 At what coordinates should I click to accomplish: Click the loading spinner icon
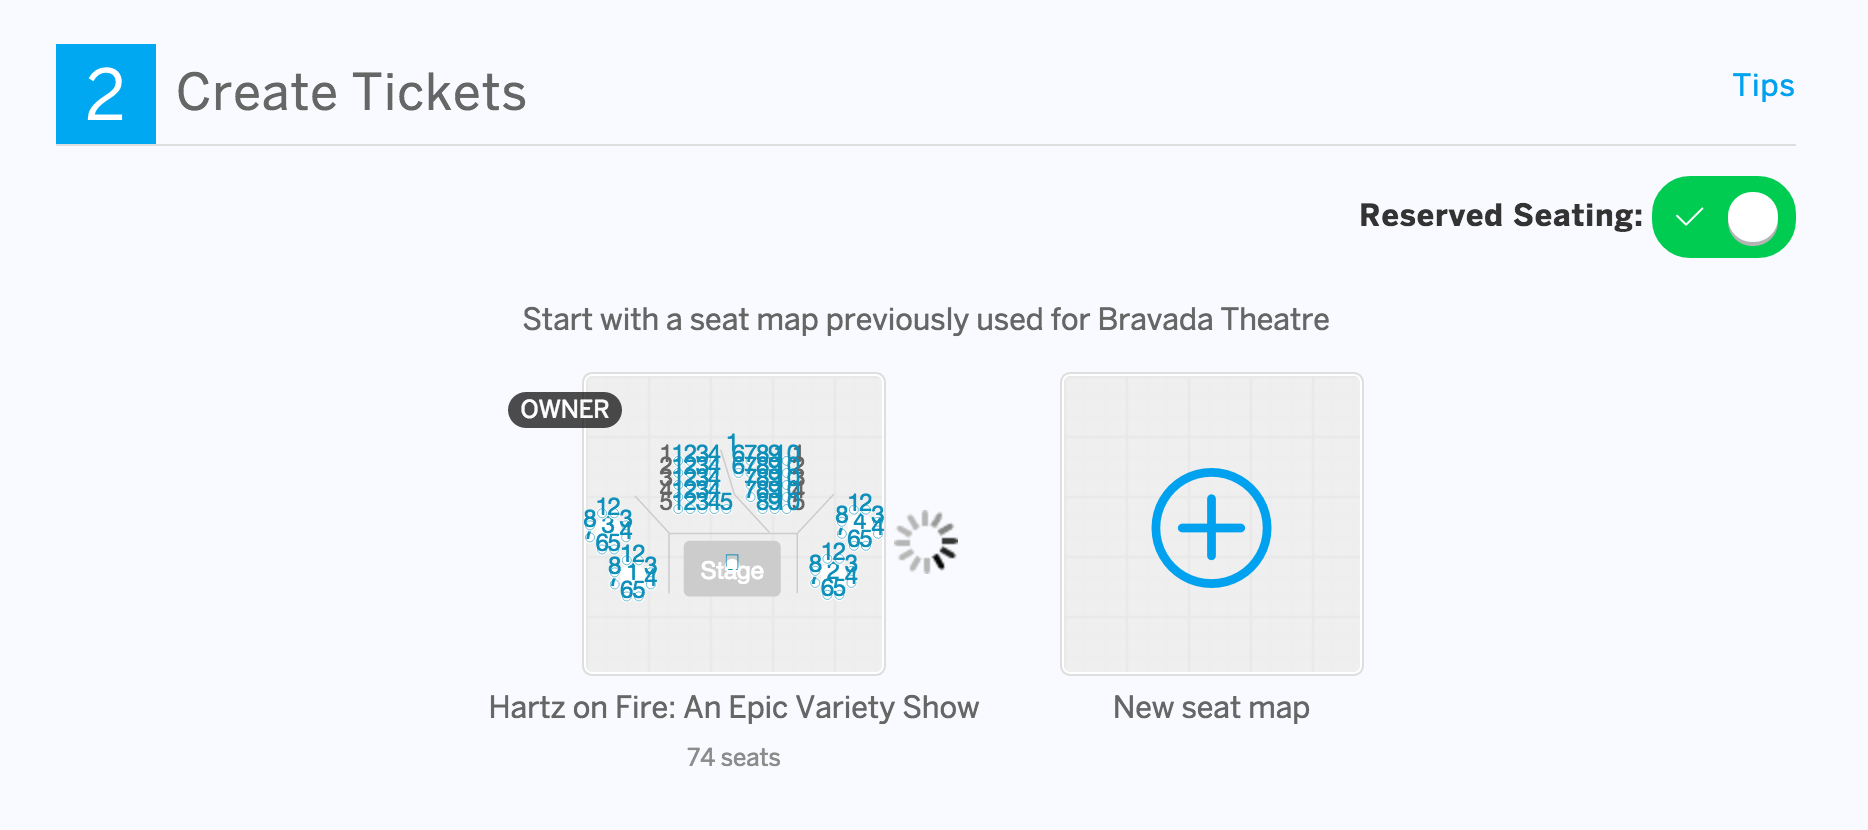[x=926, y=542]
